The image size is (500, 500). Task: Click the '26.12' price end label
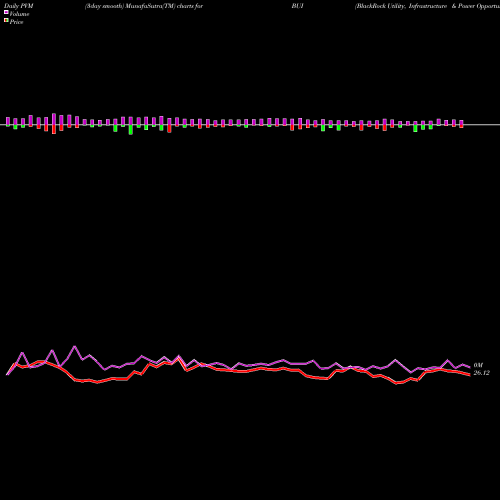pos(482,373)
